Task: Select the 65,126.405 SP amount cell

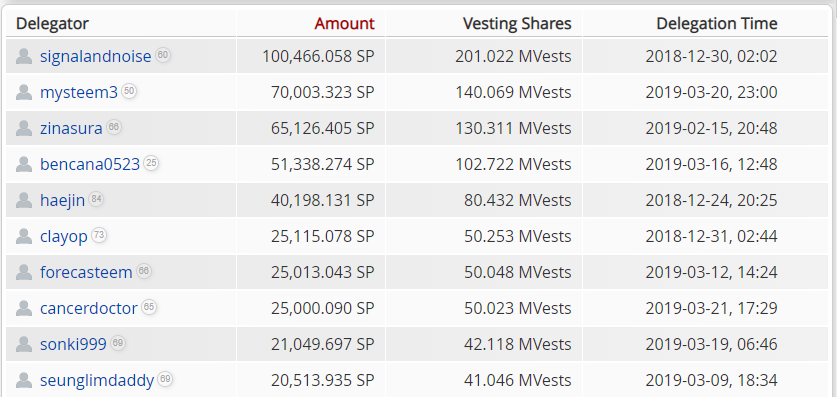Action: (311, 128)
